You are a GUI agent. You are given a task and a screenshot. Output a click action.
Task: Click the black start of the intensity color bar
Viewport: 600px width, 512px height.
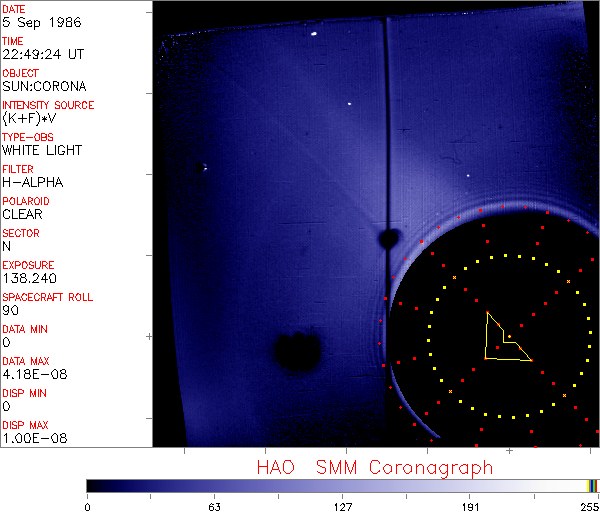point(92,485)
